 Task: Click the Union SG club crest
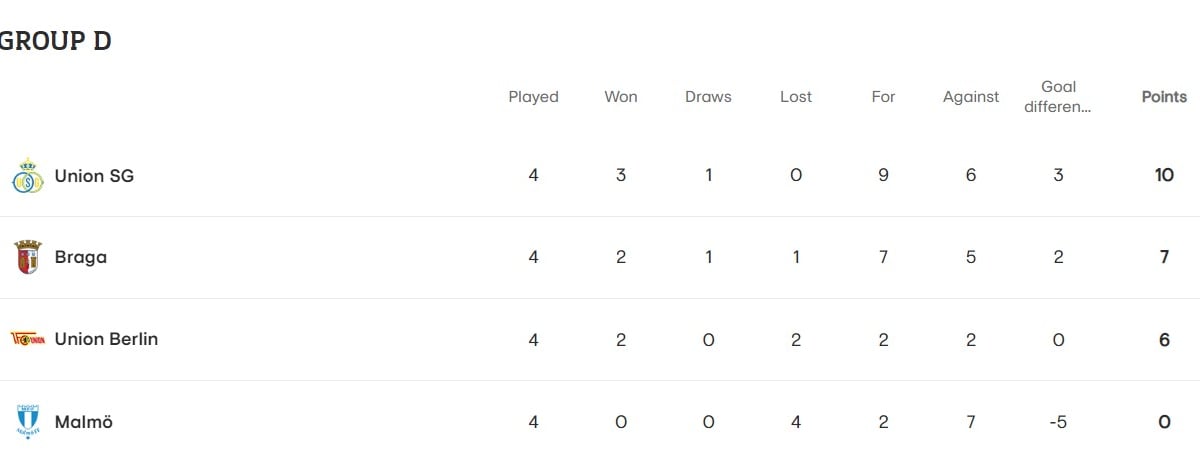[x=27, y=176]
